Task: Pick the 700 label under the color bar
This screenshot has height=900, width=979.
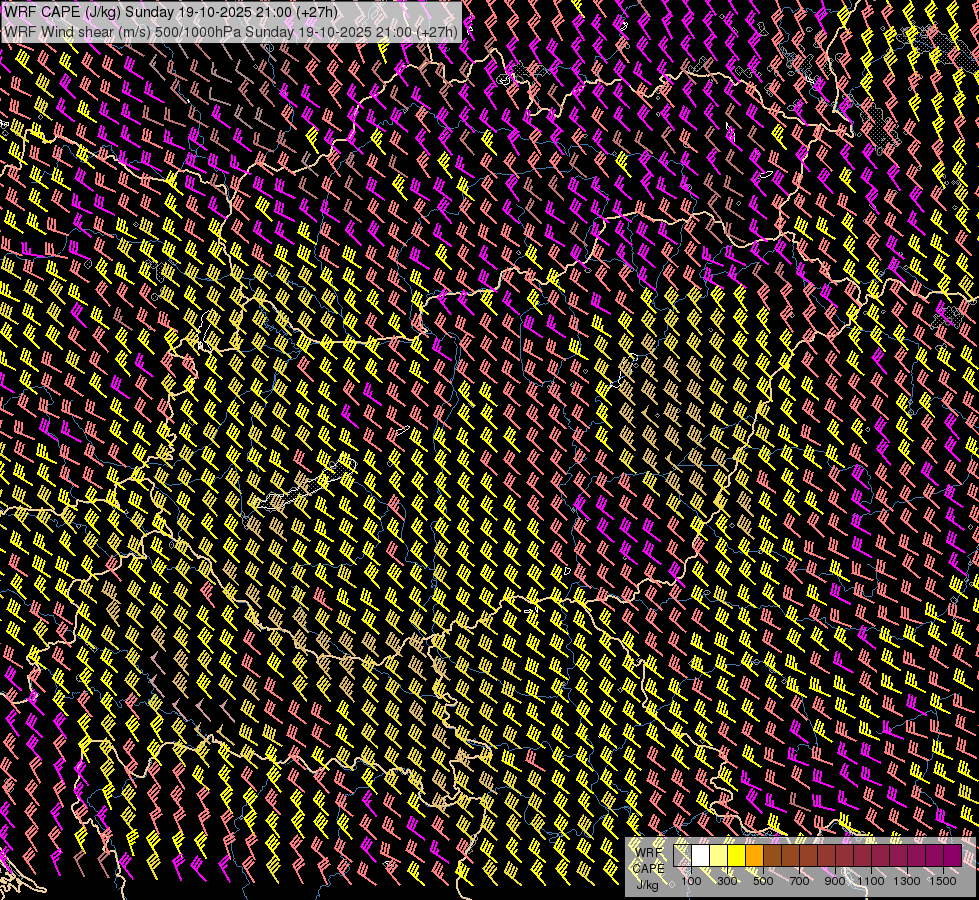Action: [799, 881]
